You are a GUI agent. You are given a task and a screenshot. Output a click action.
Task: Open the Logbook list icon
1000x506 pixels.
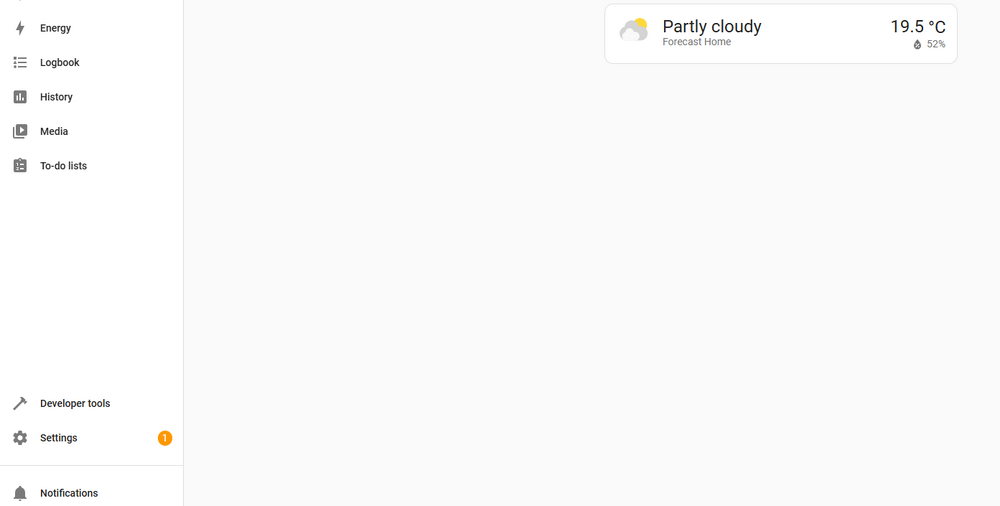tap(20, 63)
